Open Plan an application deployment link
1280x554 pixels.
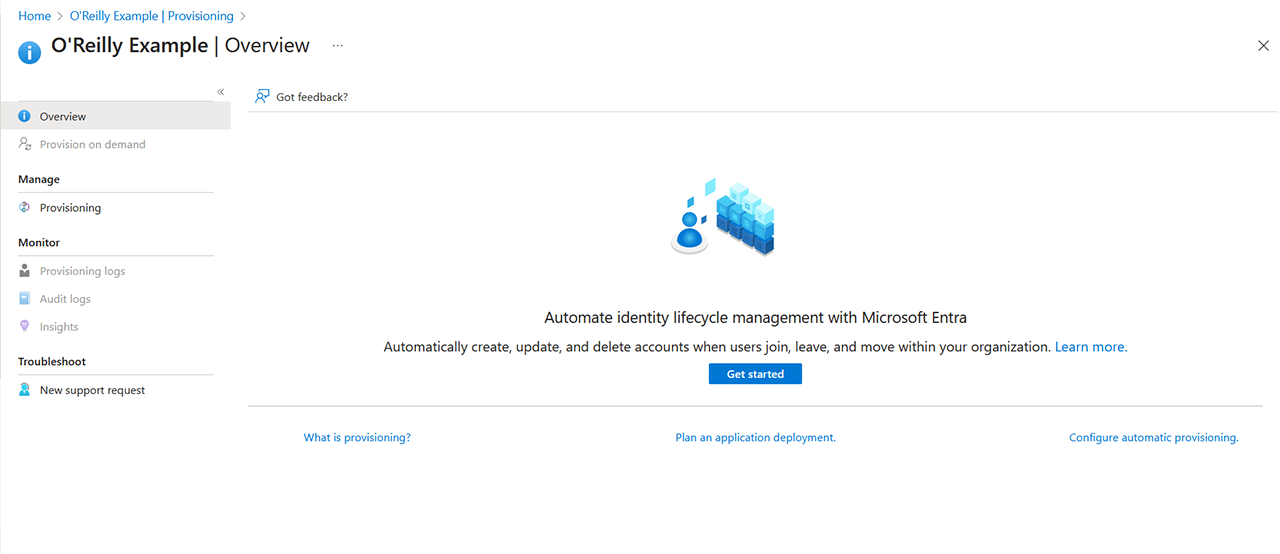[755, 437]
